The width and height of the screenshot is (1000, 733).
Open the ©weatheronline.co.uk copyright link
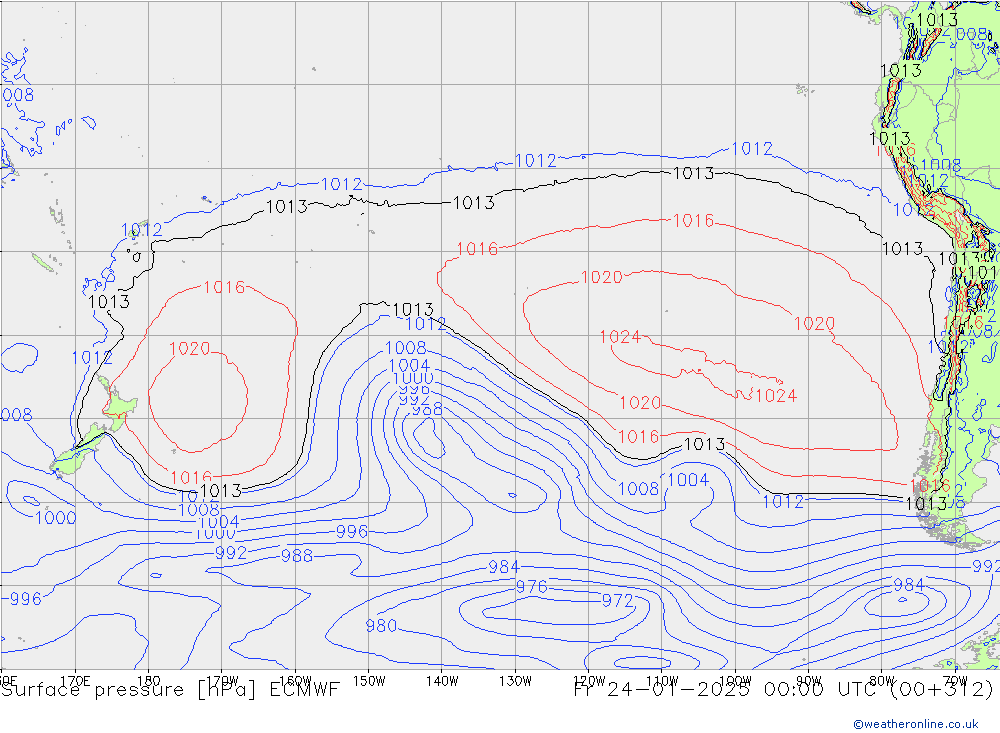pos(916,724)
